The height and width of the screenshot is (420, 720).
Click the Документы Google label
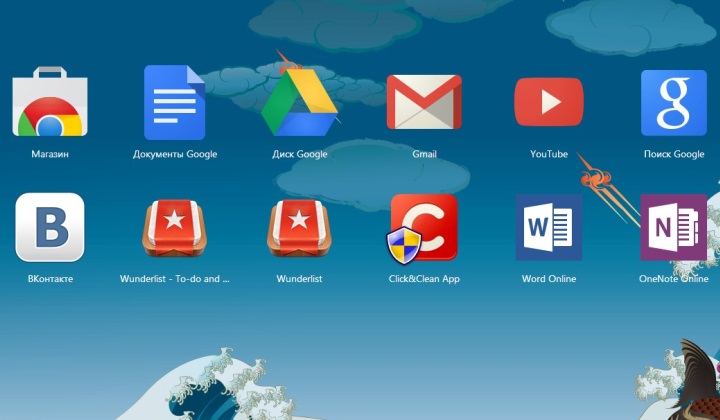174,154
